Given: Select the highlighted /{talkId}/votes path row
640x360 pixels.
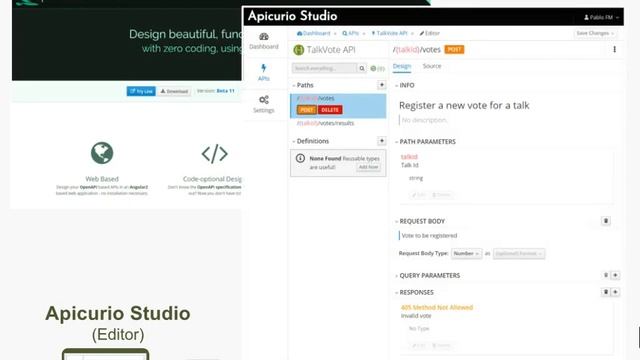Looking at the screenshot, I should point(338,106).
